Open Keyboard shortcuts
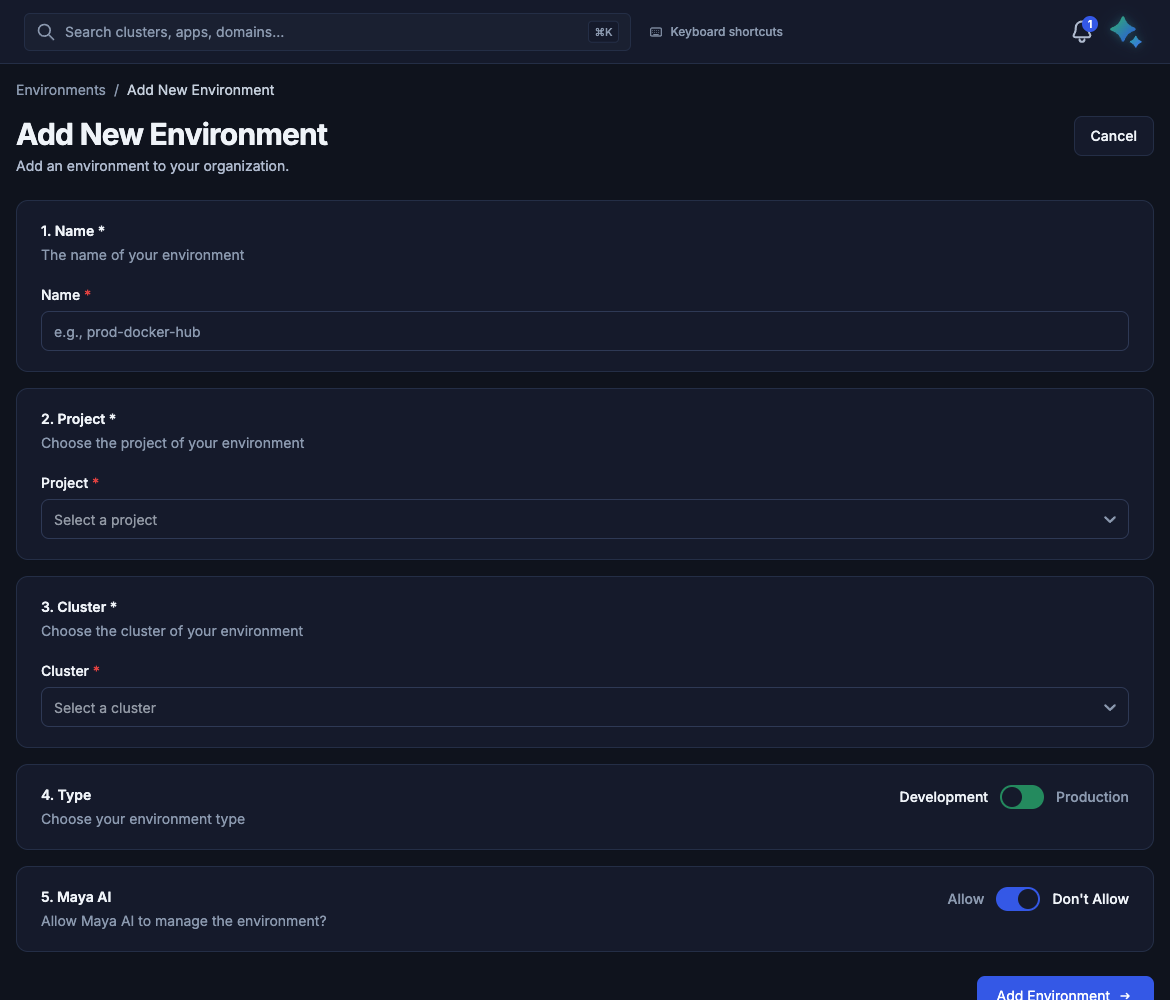 click(716, 32)
